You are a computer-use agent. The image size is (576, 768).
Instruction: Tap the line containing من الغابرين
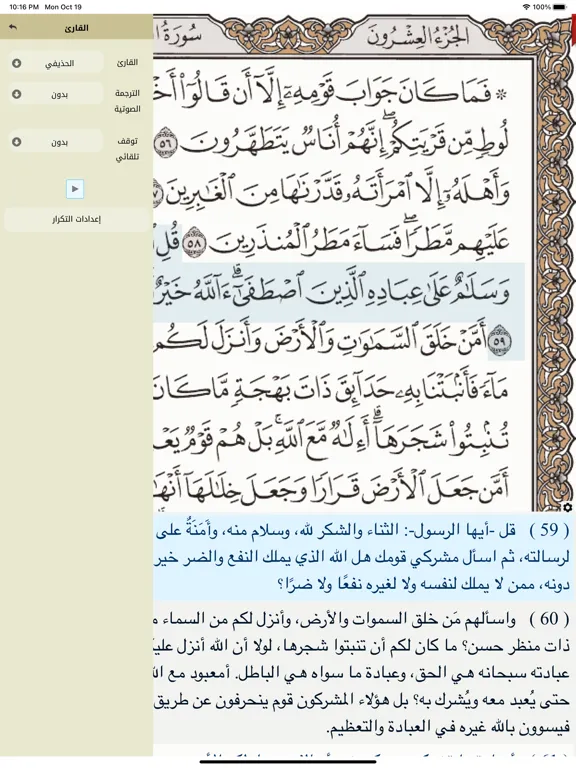[332, 192]
